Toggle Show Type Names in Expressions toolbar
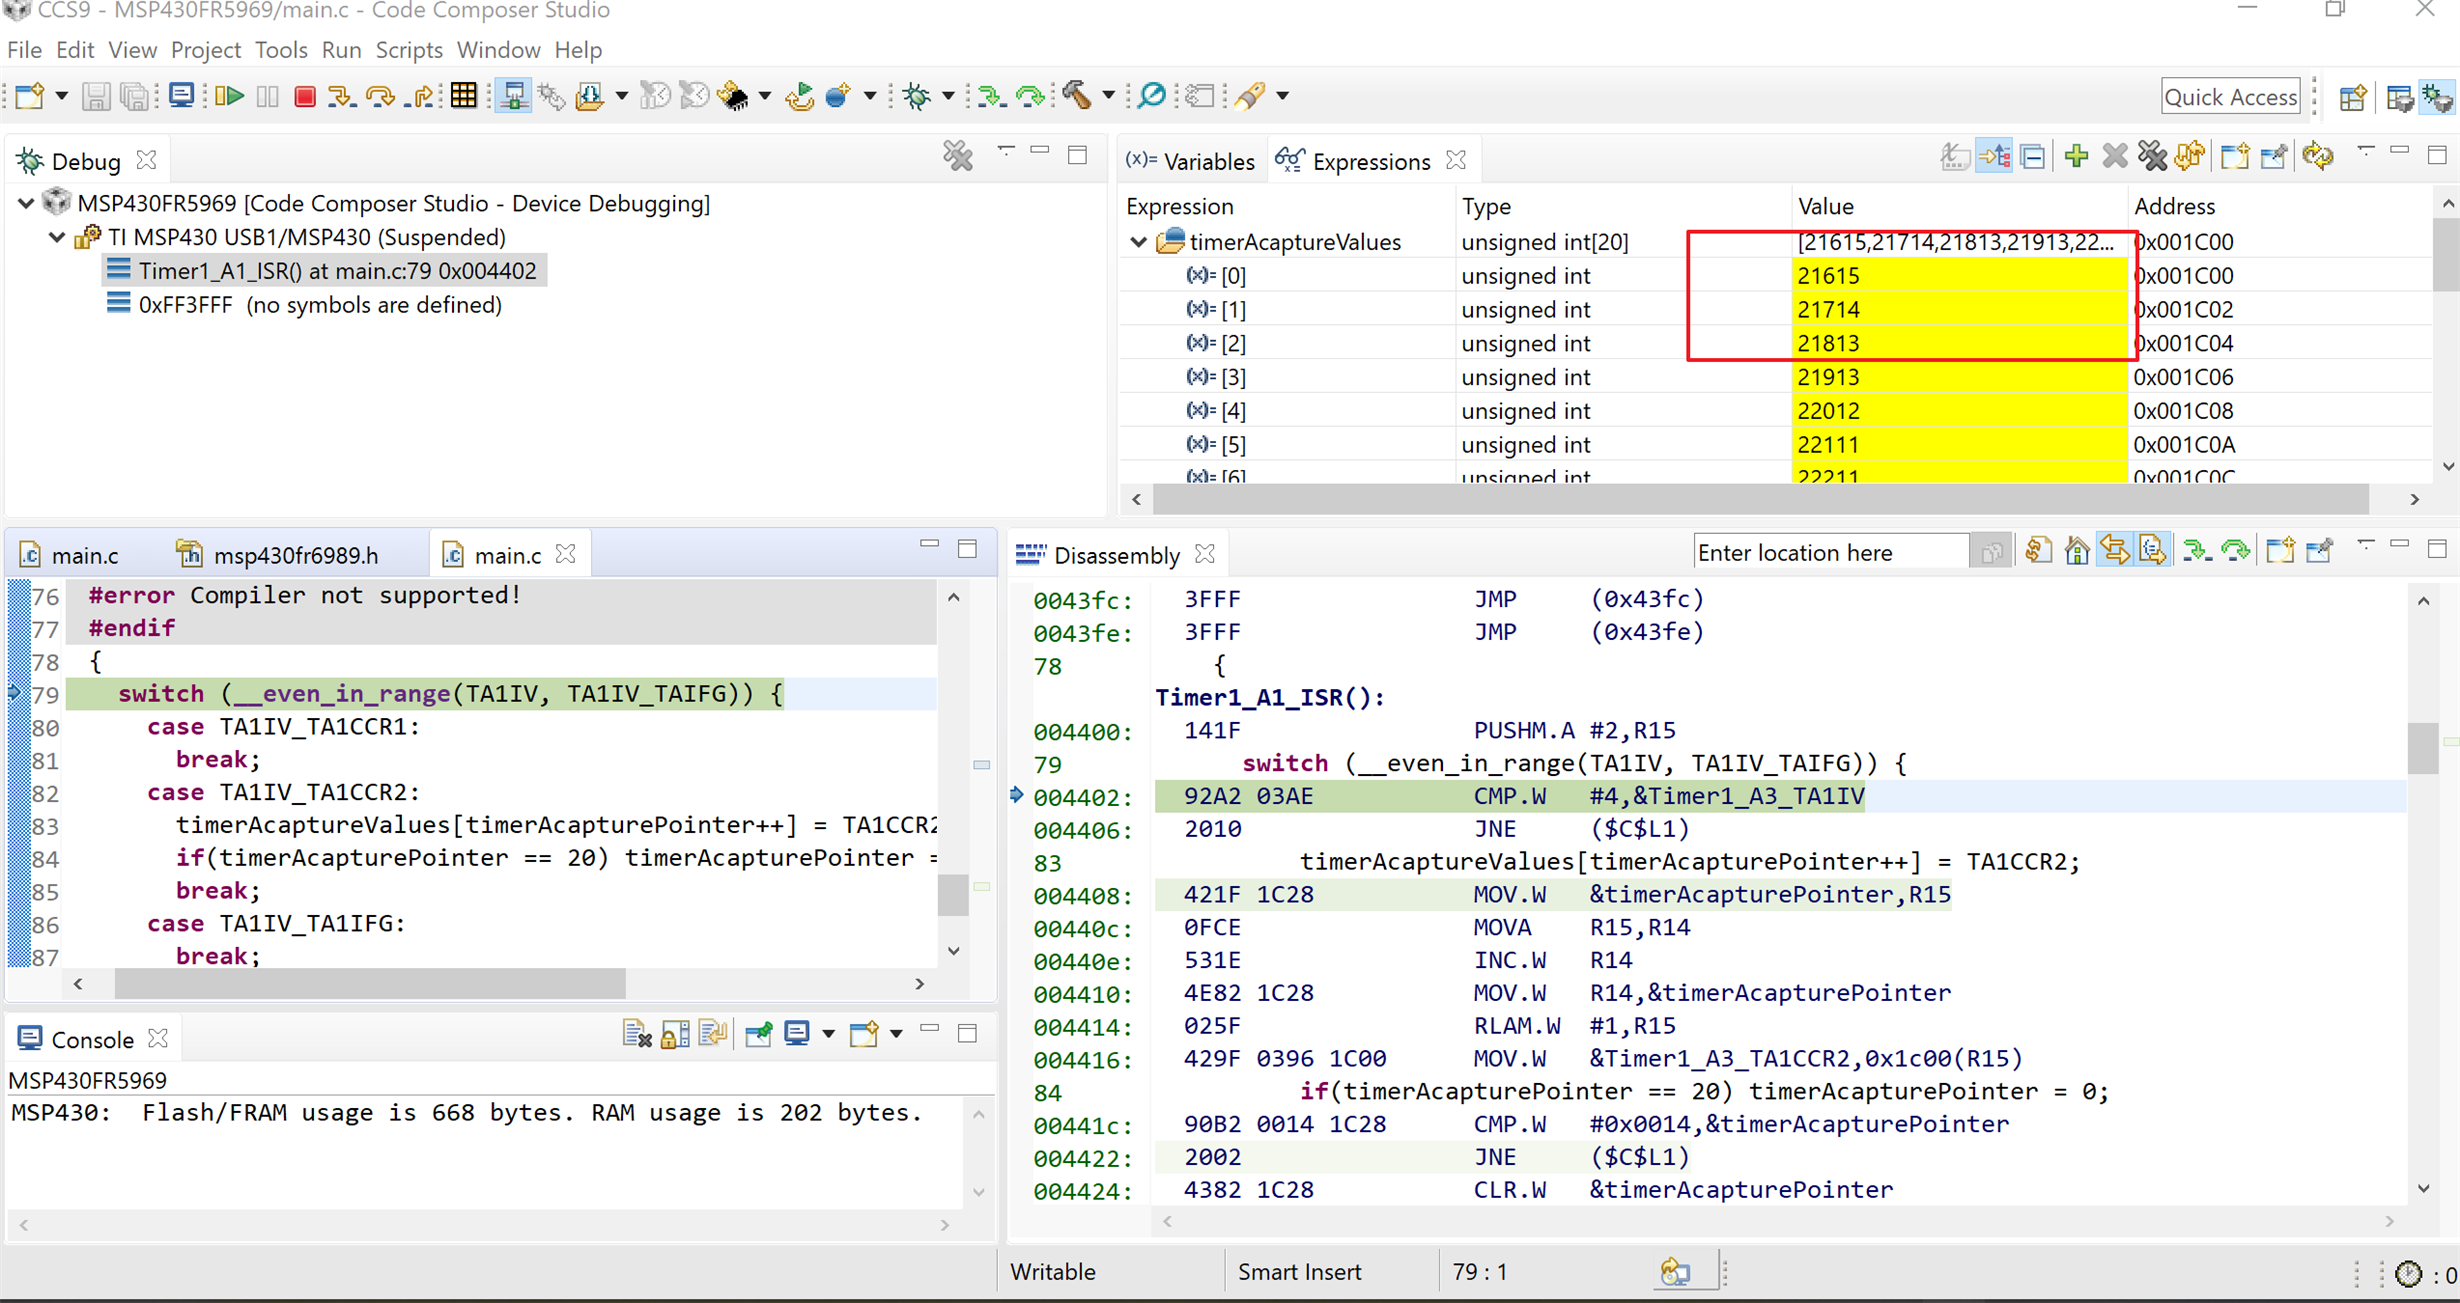This screenshot has width=2460, height=1303. 1954,156
